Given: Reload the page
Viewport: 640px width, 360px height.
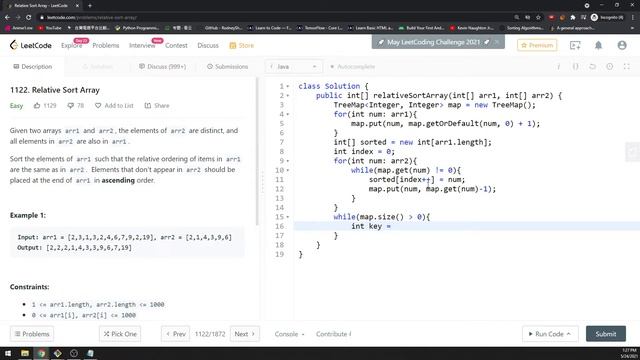Looking at the screenshot, I should pos(29,18).
